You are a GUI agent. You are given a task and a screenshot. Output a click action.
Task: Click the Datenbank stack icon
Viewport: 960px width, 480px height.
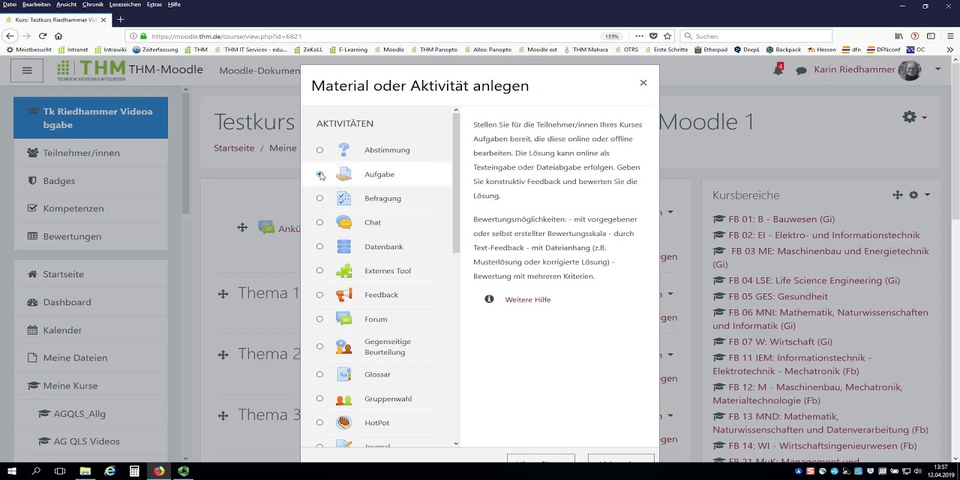pyautogui.click(x=343, y=247)
